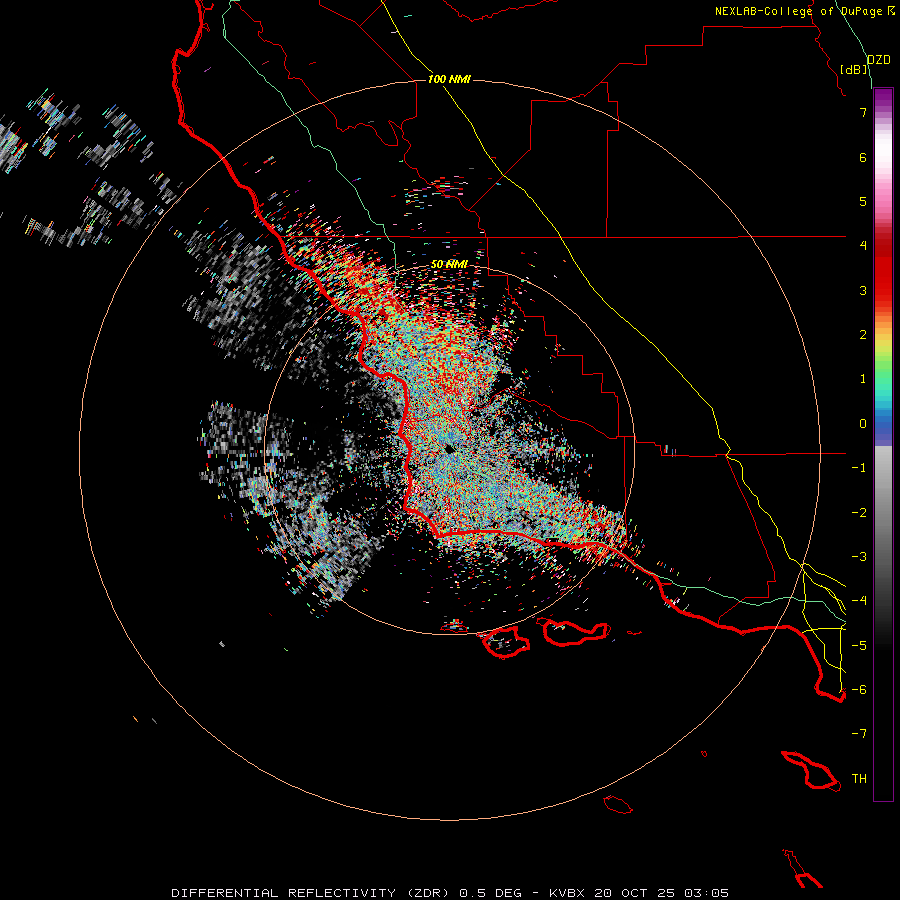
Task: Click the [dB] units label
Action: [854, 70]
